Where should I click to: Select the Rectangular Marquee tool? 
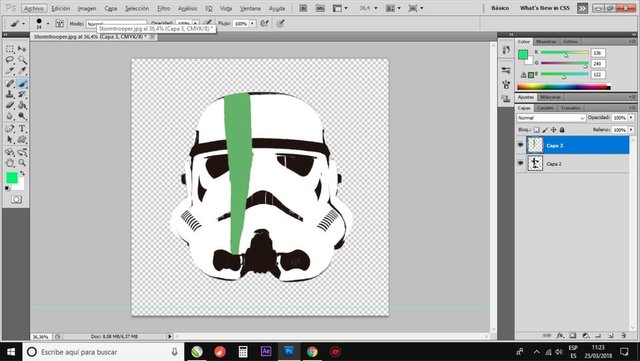(10, 49)
